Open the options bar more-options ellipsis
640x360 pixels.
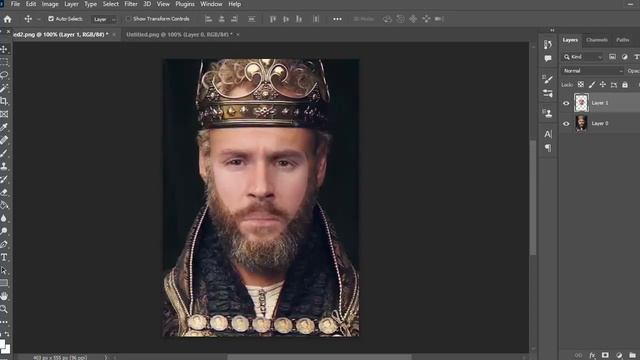[337, 19]
